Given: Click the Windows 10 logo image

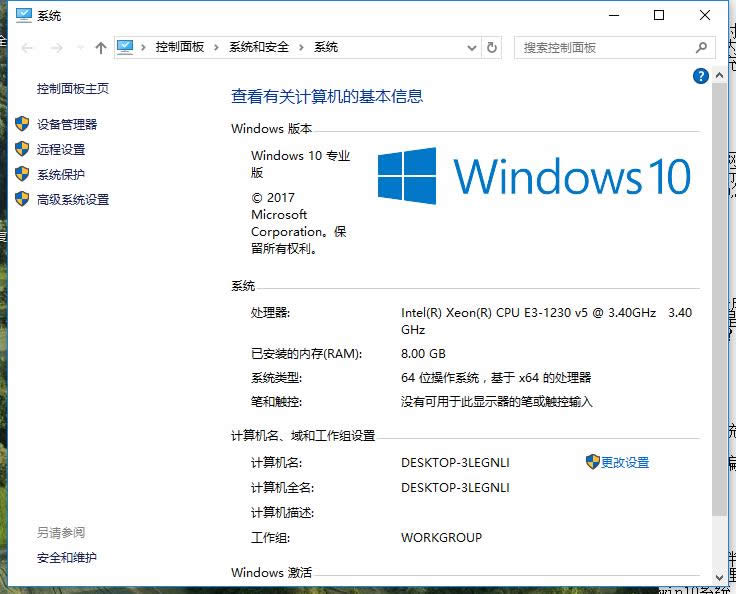Looking at the screenshot, I should tap(534, 176).
